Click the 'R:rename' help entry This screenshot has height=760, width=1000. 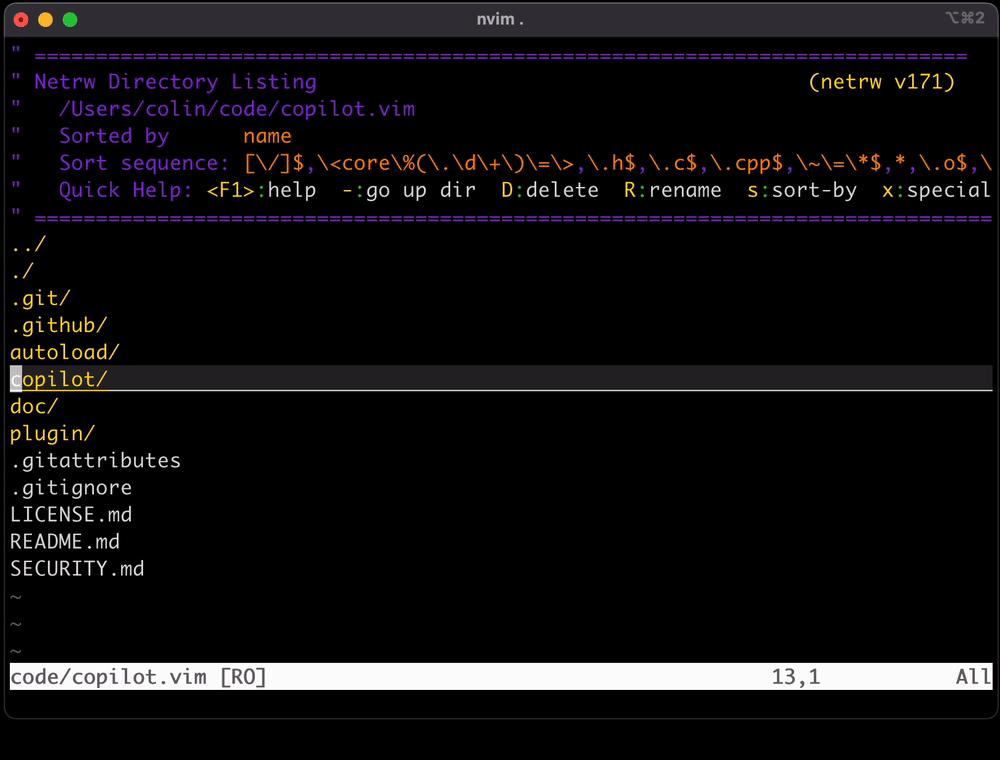pyautogui.click(x=673, y=190)
